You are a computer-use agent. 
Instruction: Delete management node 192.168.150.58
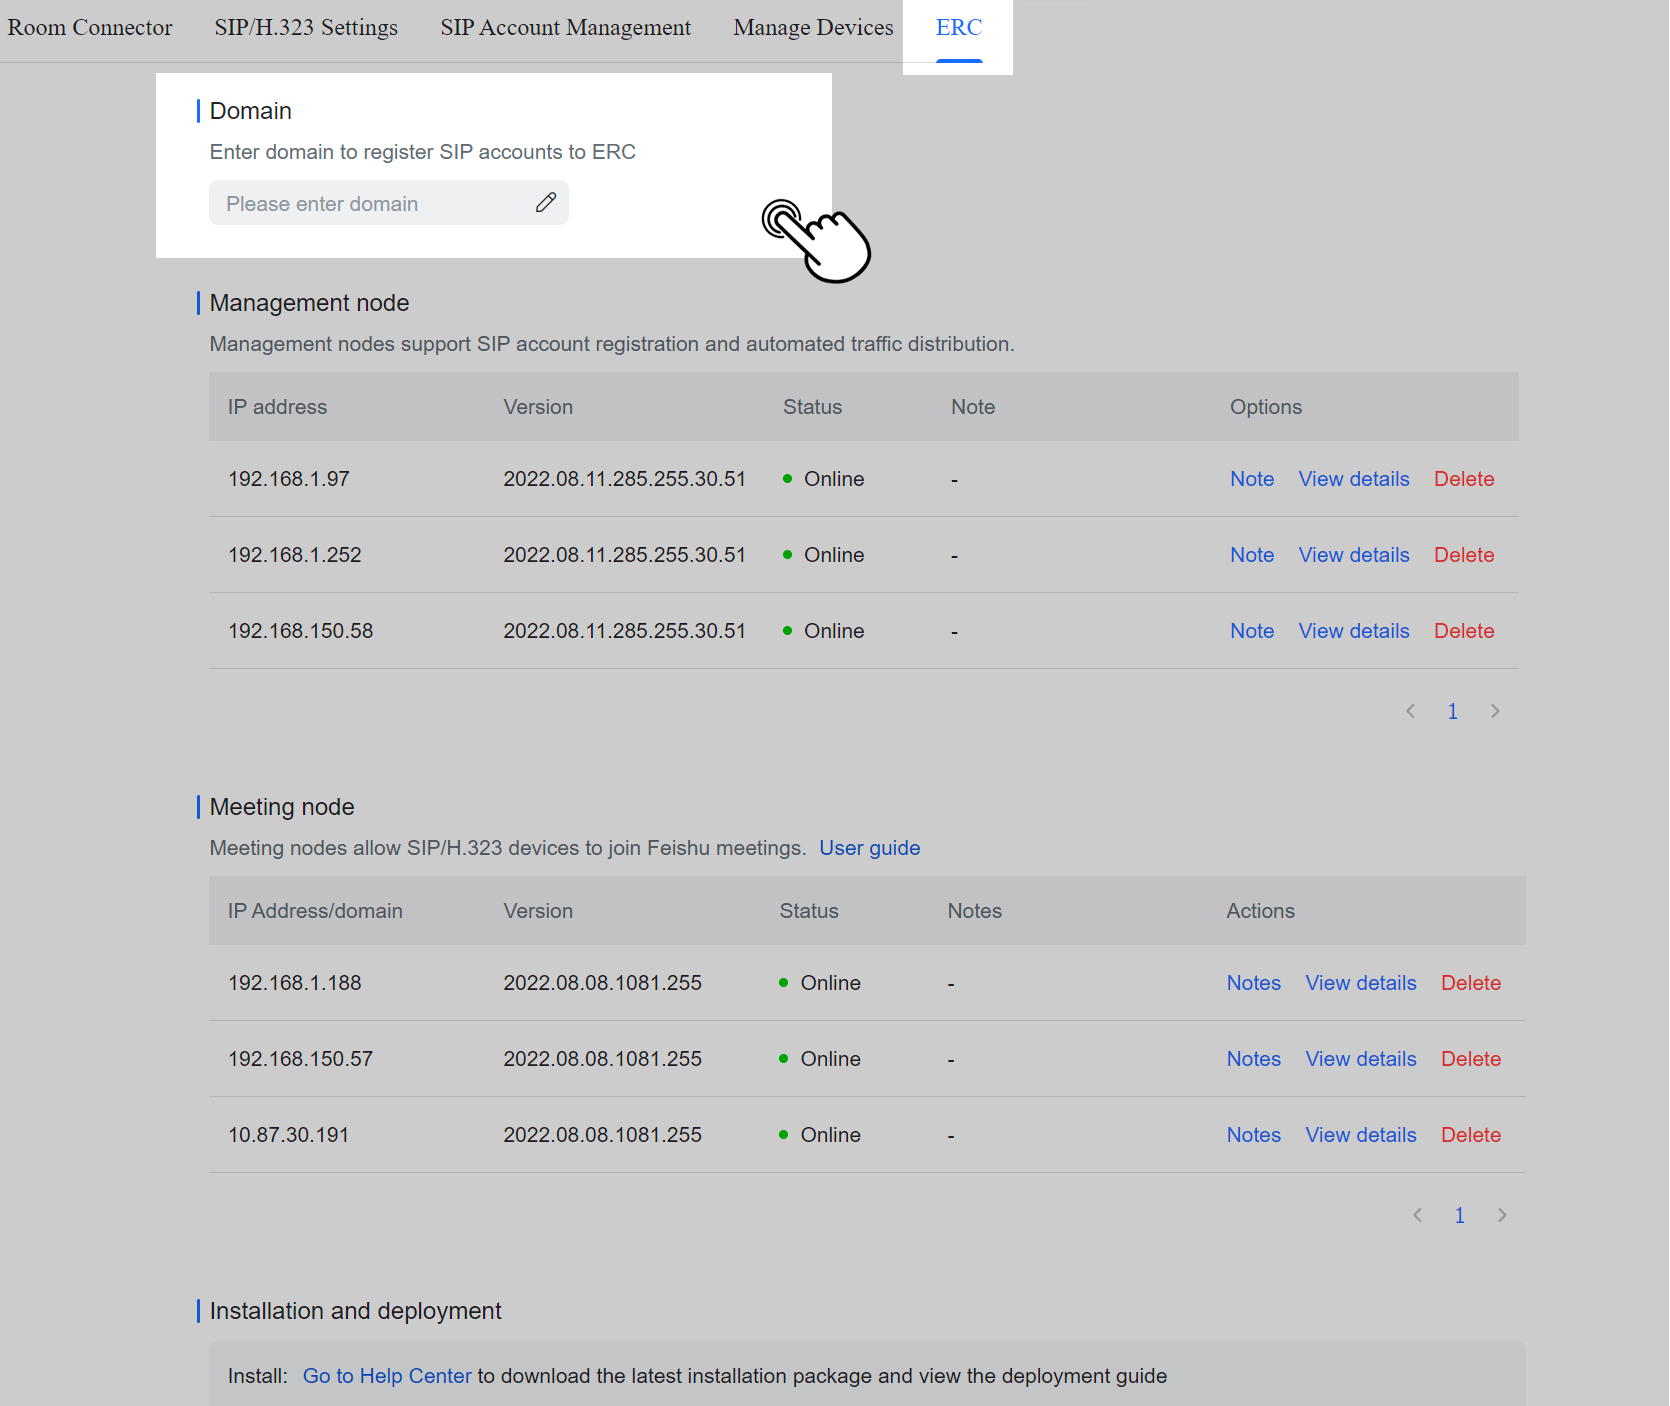coord(1464,630)
